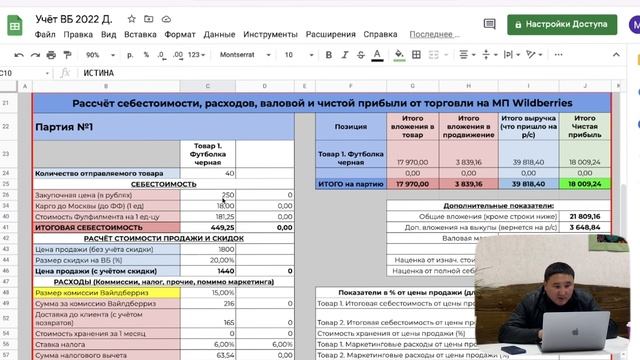Redo the last action
The width and height of the screenshot is (640, 360).
click(35, 55)
